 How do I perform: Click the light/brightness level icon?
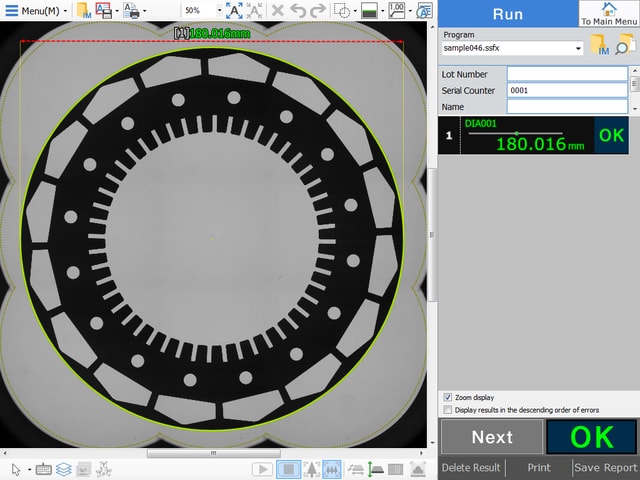click(x=369, y=11)
